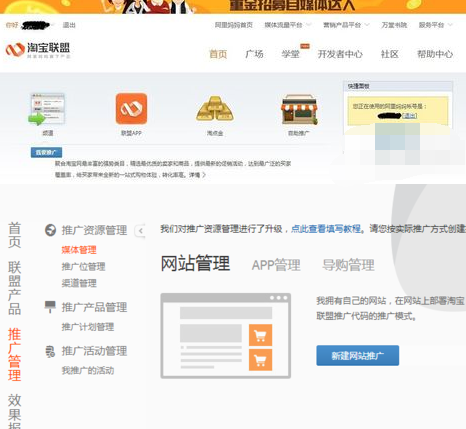466x429 pixels.
Task: Click the 新建网站推广 button
Action: pos(358,355)
